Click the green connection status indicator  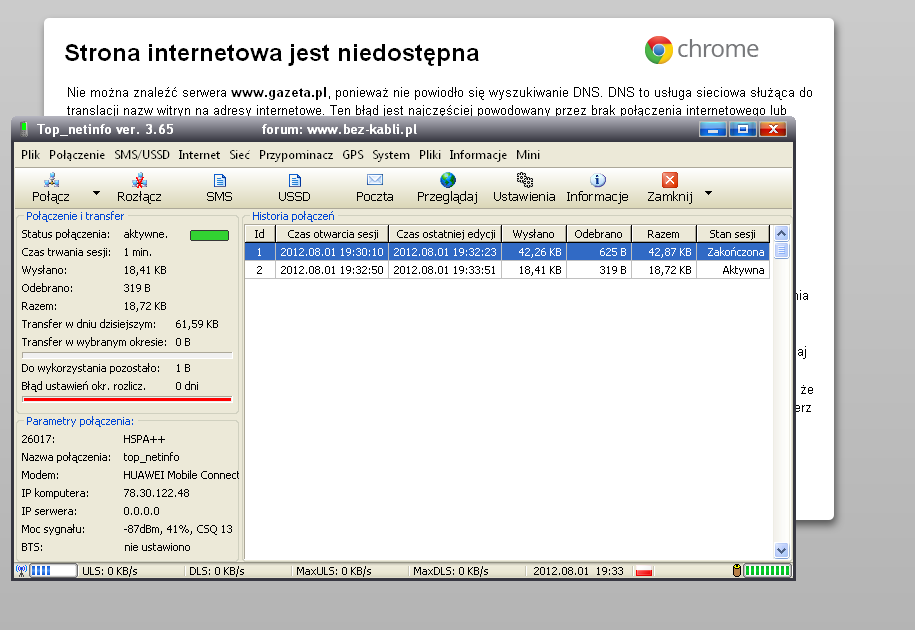[x=209, y=235]
